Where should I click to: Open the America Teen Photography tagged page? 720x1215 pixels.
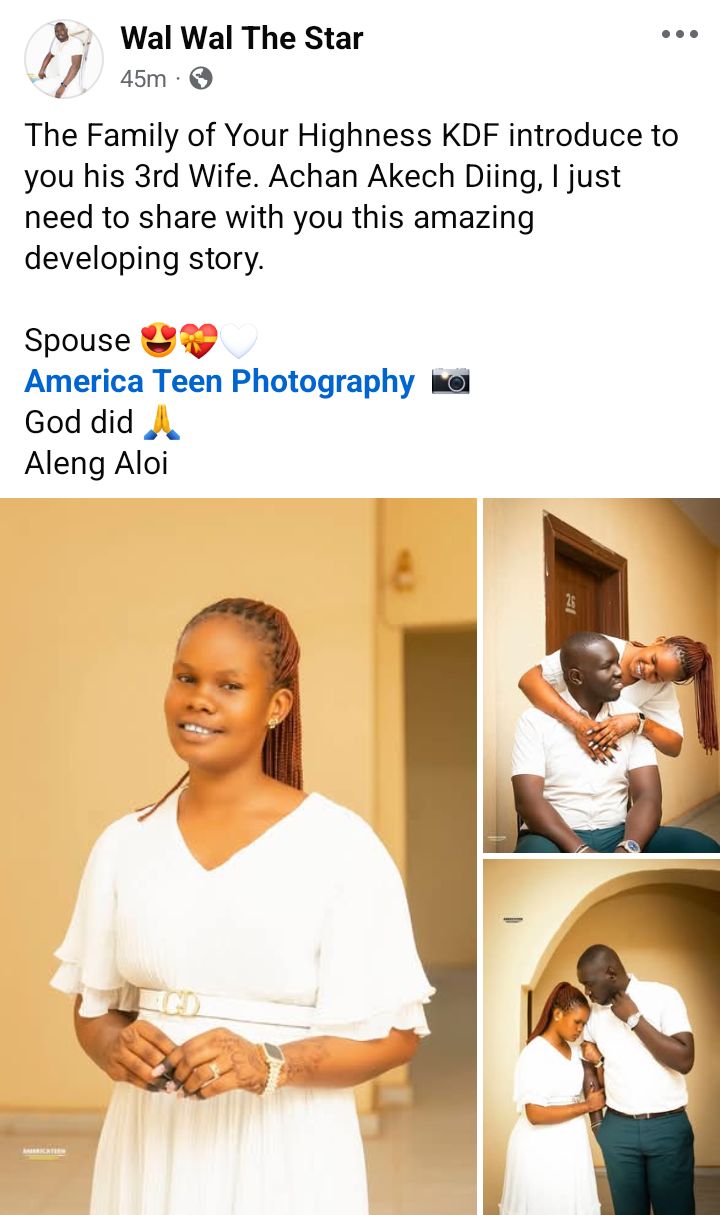click(219, 381)
